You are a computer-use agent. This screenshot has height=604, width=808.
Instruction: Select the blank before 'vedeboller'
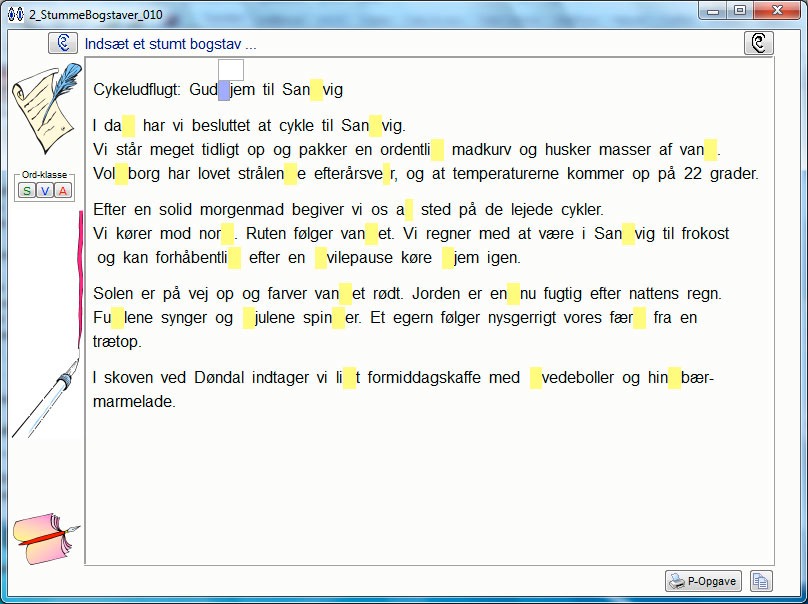pos(536,378)
